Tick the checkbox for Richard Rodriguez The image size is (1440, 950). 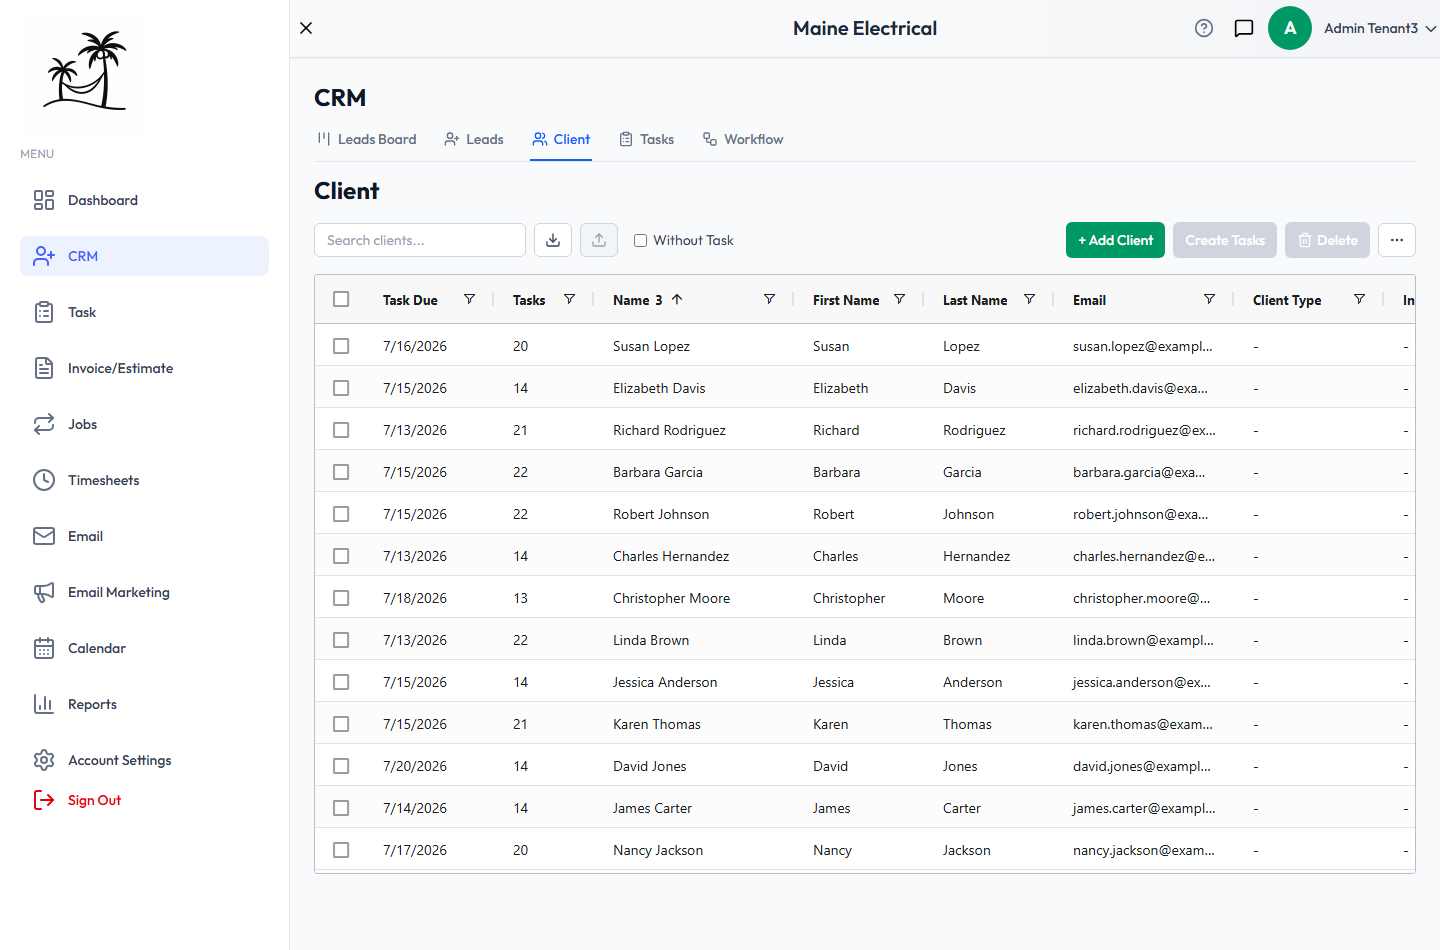pyautogui.click(x=341, y=430)
